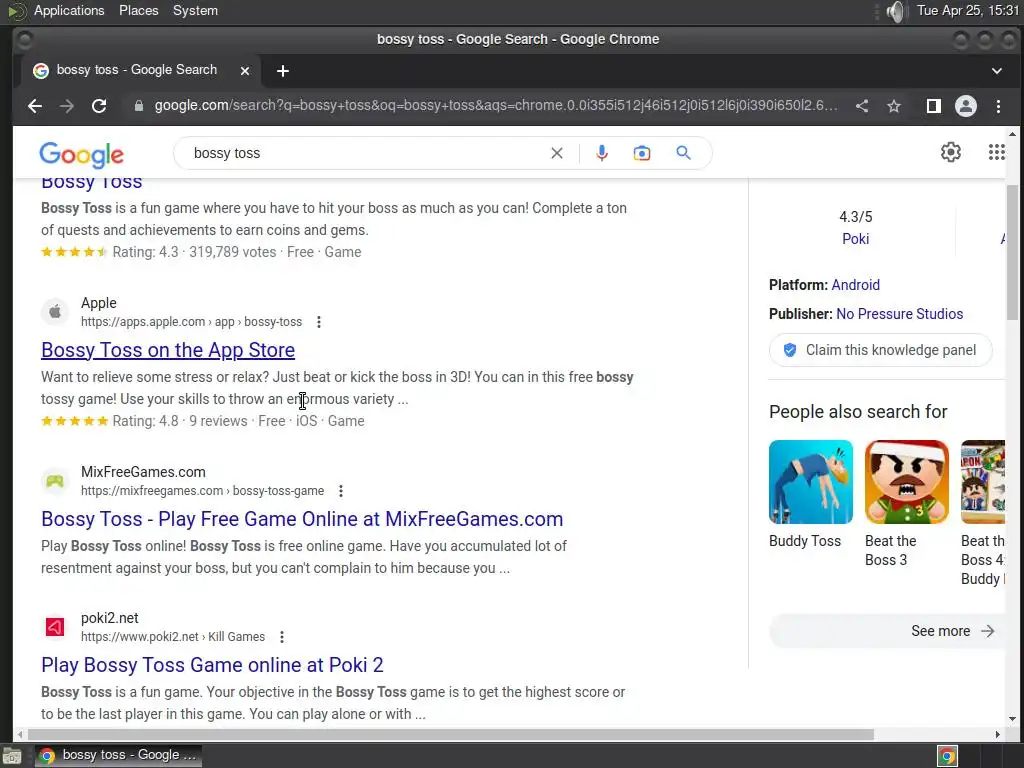The image size is (1024, 768).
Task: Close the bossy toss tab
Action: click(x=245, y=71)
